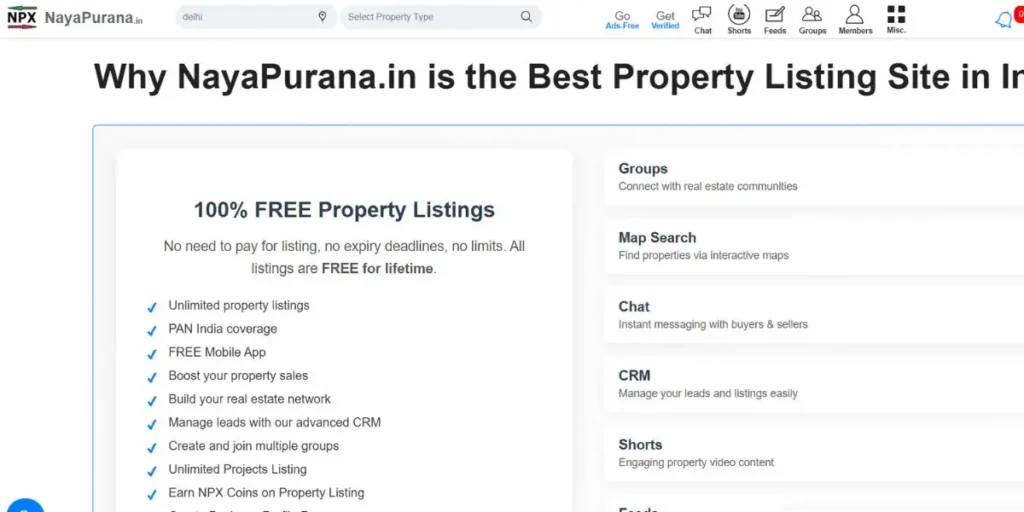Click checkmark beside Unlimited property listings
1024x512 pixels.
click(x=152, y=307)
